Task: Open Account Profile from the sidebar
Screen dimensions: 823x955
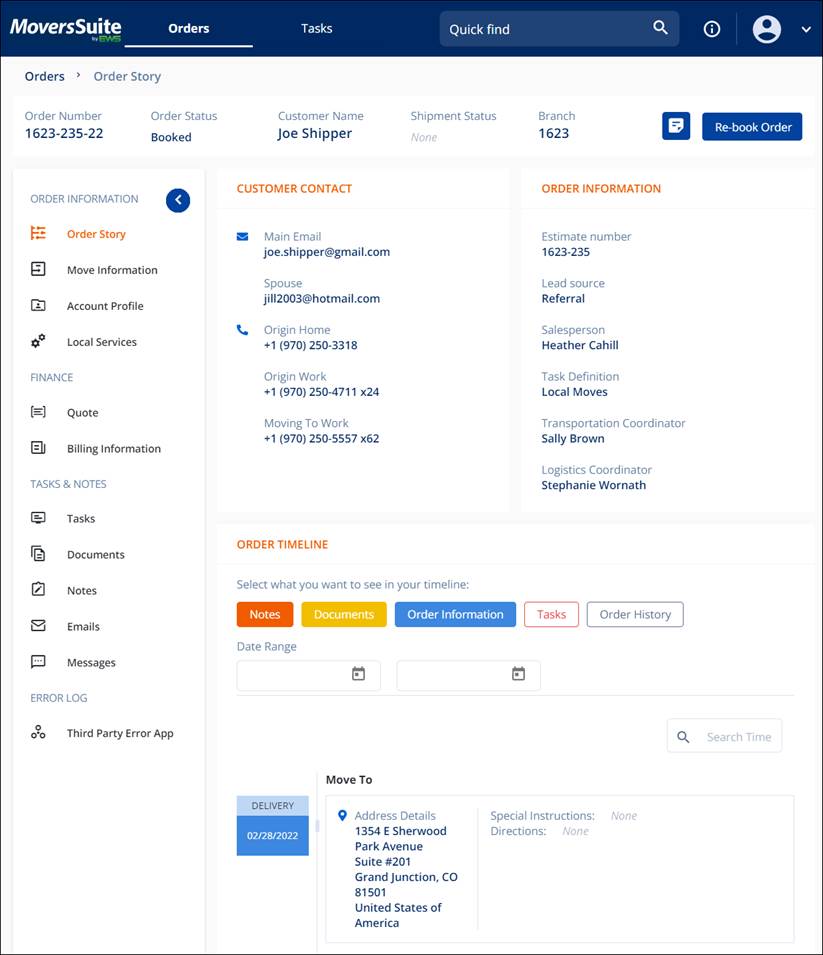Action: (106, 305)
